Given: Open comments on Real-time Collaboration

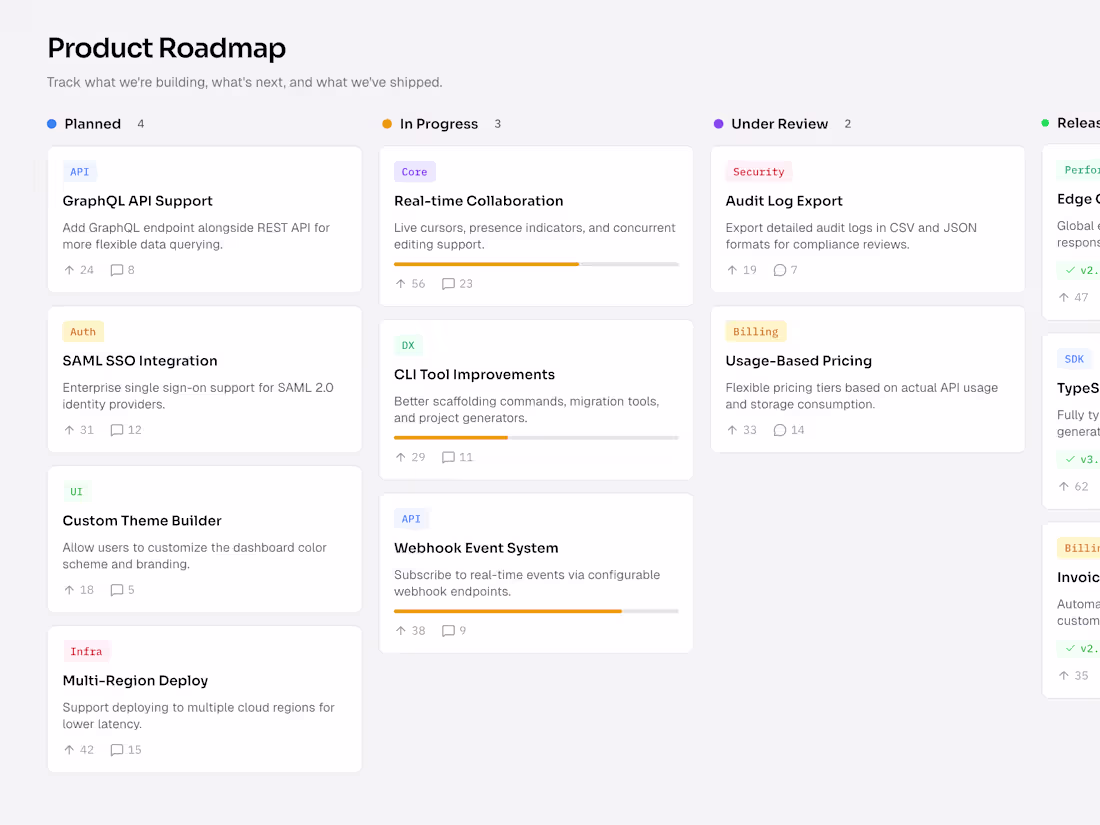Looking at the screenshot, I should [456, 283].
